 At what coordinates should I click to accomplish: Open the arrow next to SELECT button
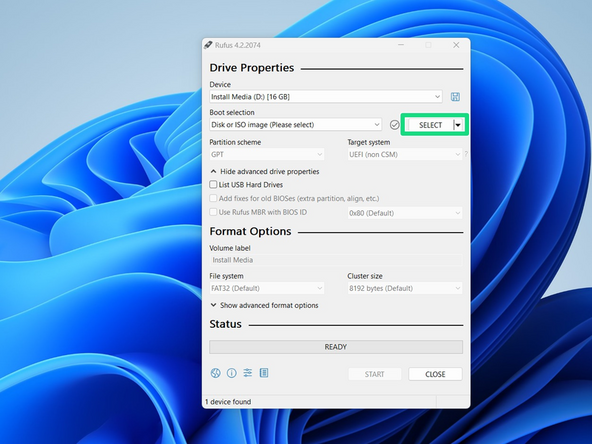click(x=458, y=125)
